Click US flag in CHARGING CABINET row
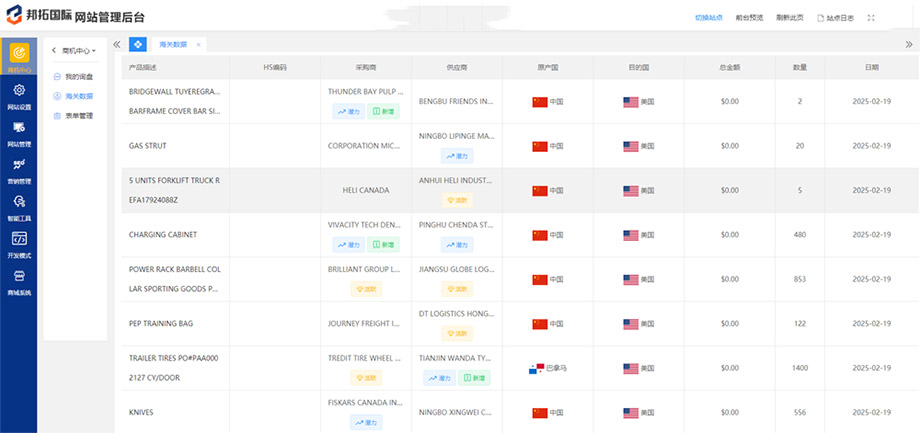Image resolution: width=920 pixels, height=433 pixels. pos(631,235)
